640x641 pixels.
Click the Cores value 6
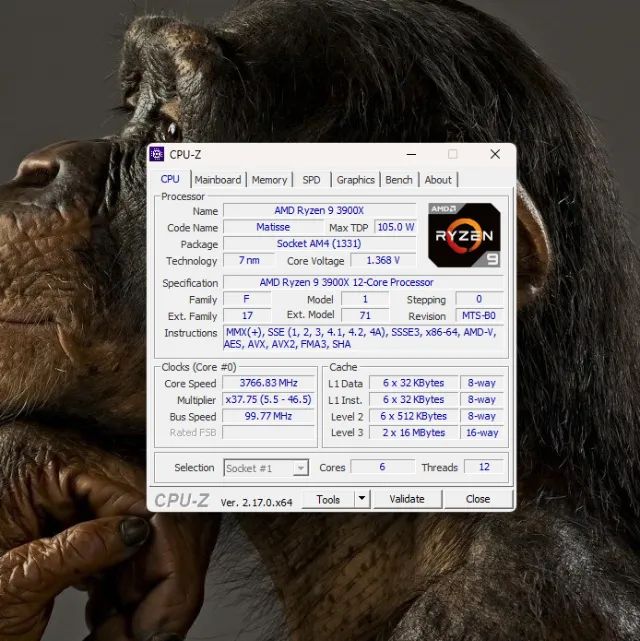coord(382,467)
